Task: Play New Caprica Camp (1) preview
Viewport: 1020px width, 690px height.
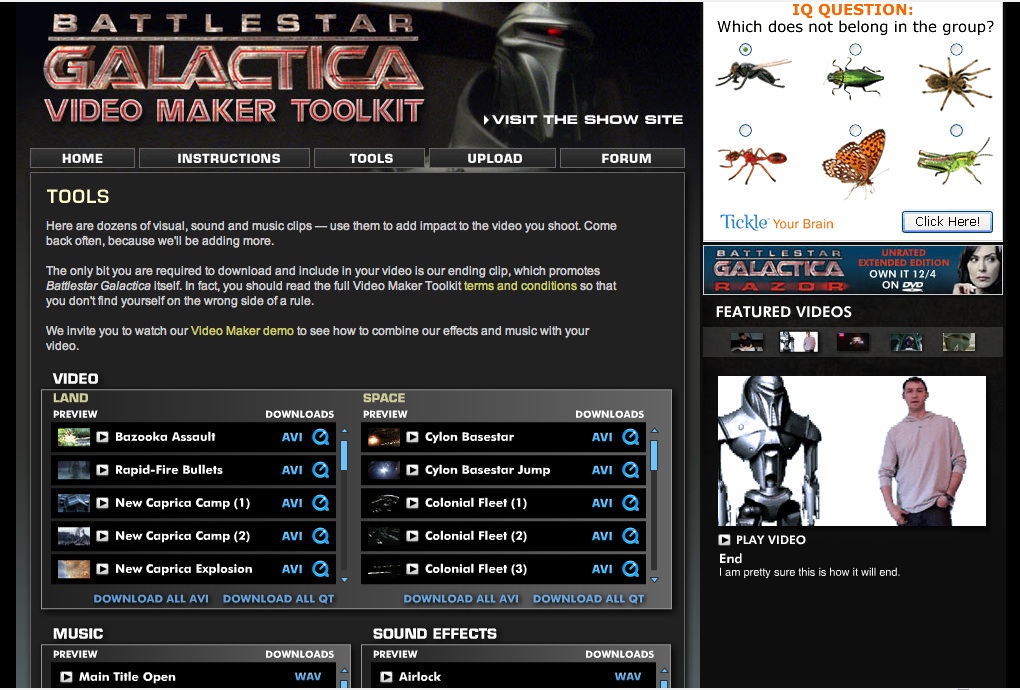Action: click(x=102, y=503)
